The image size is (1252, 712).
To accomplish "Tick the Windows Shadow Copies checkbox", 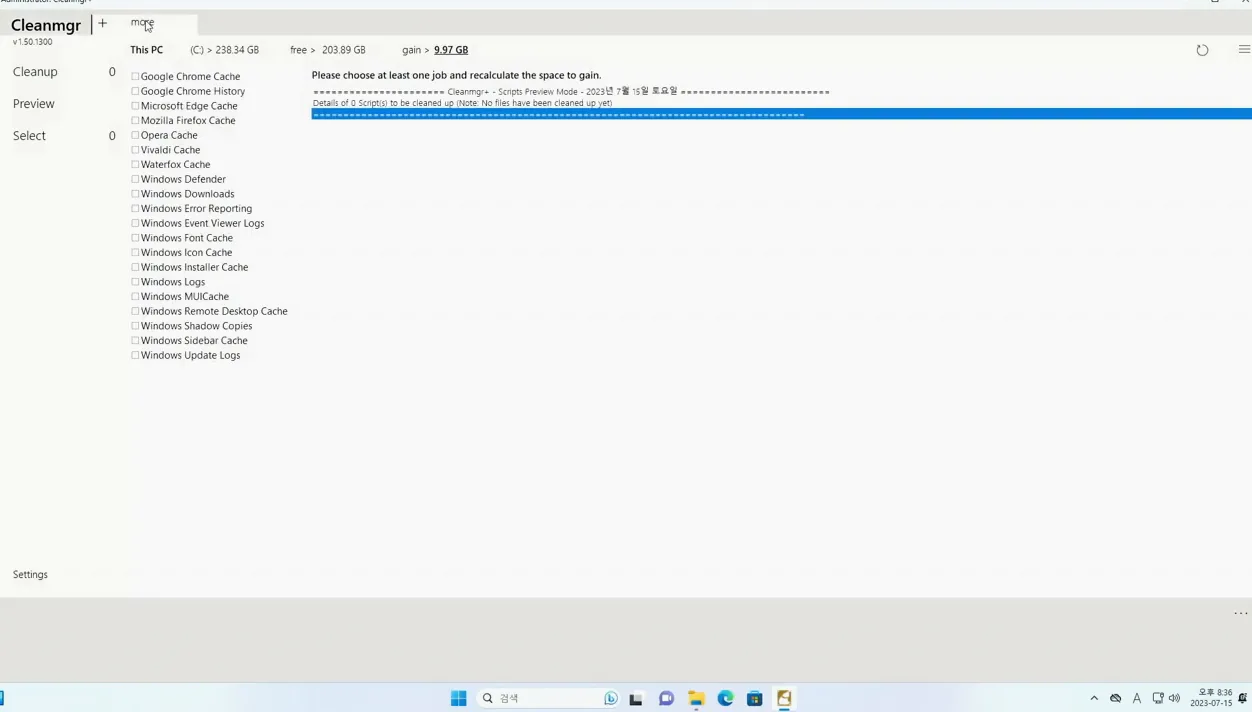I will 135,326.
